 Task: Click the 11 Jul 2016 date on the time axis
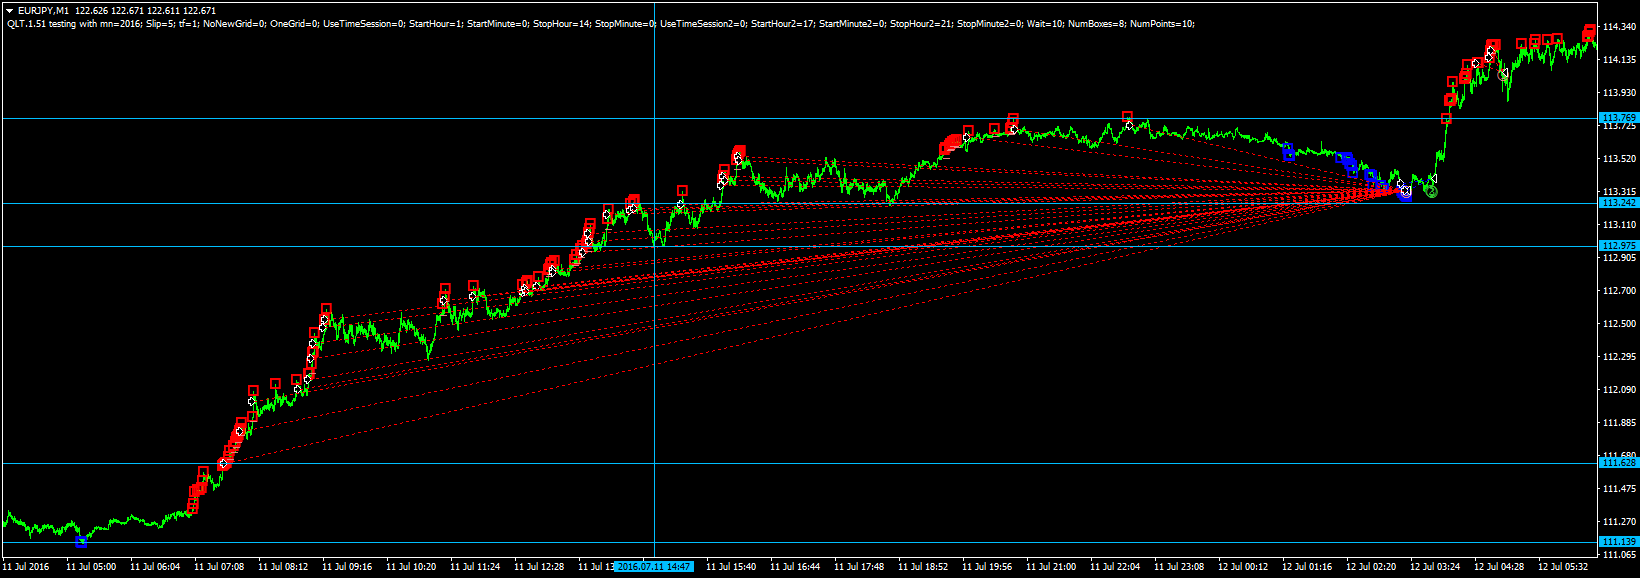[x=27, y=567]
